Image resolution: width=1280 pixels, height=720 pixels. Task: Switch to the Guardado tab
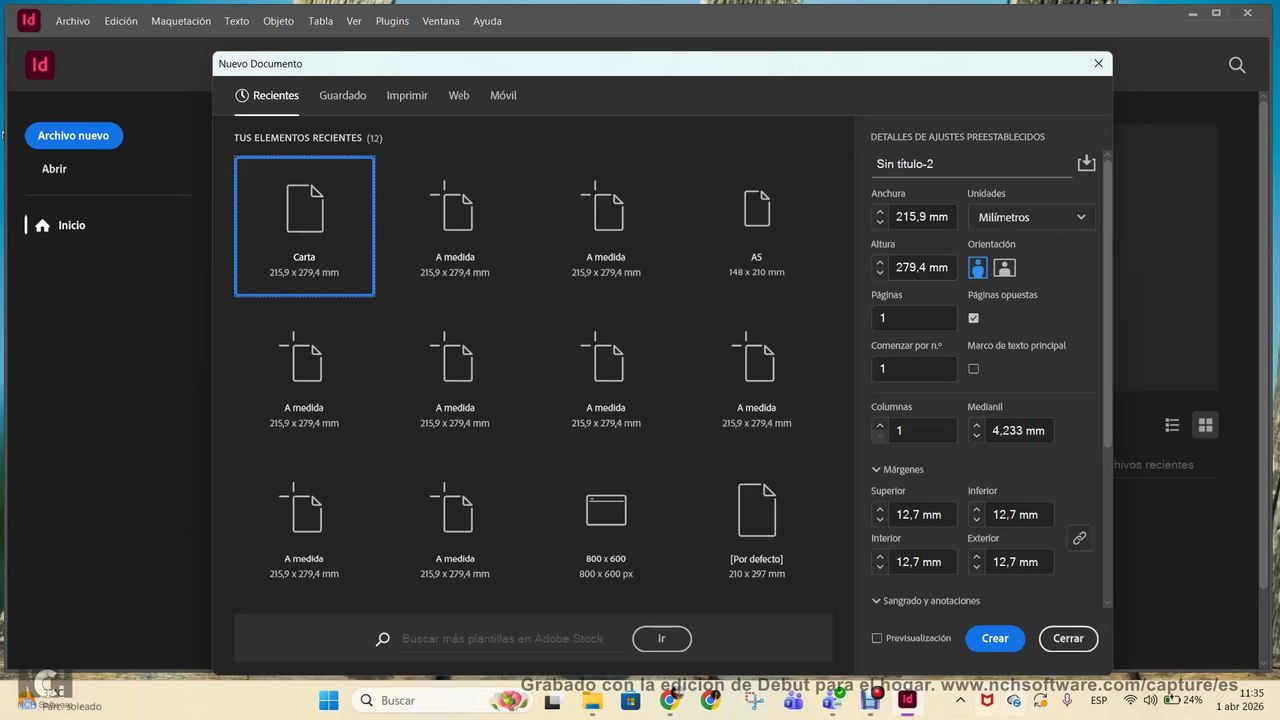tap(343, 96)
